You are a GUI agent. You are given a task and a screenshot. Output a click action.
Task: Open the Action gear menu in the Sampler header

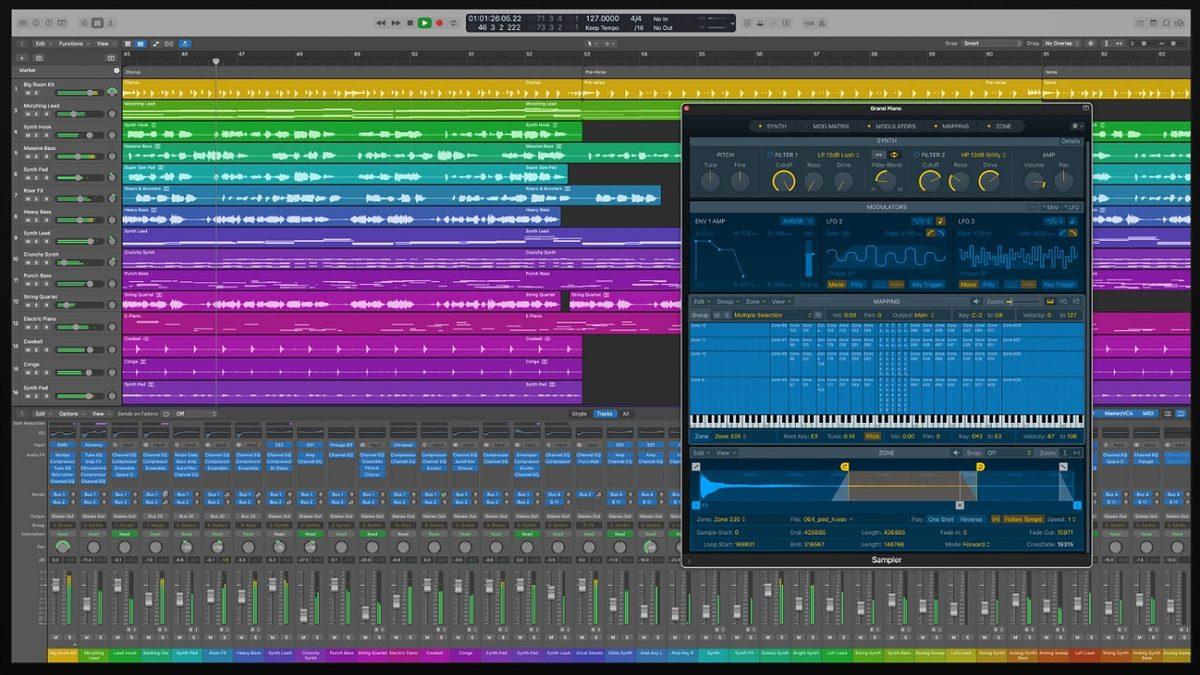(1073, 127)
